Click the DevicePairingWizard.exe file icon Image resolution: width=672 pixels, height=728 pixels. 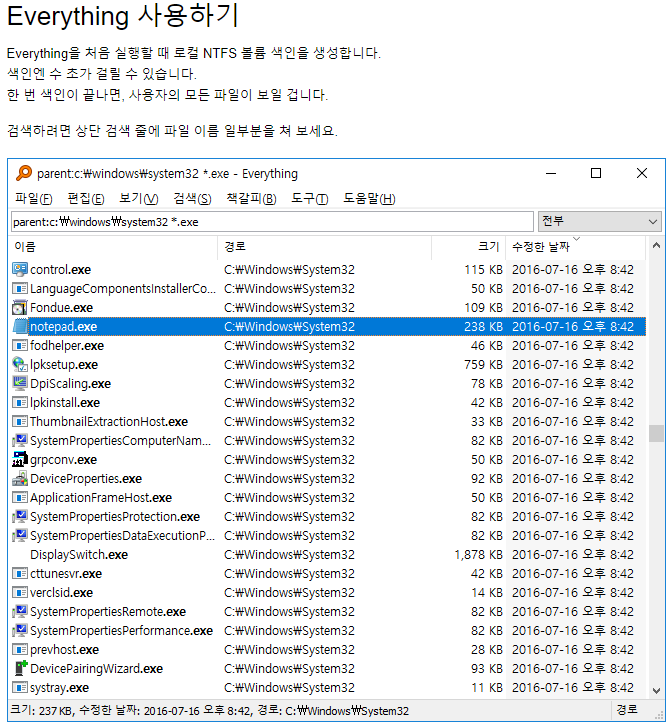tap(20, 669)
